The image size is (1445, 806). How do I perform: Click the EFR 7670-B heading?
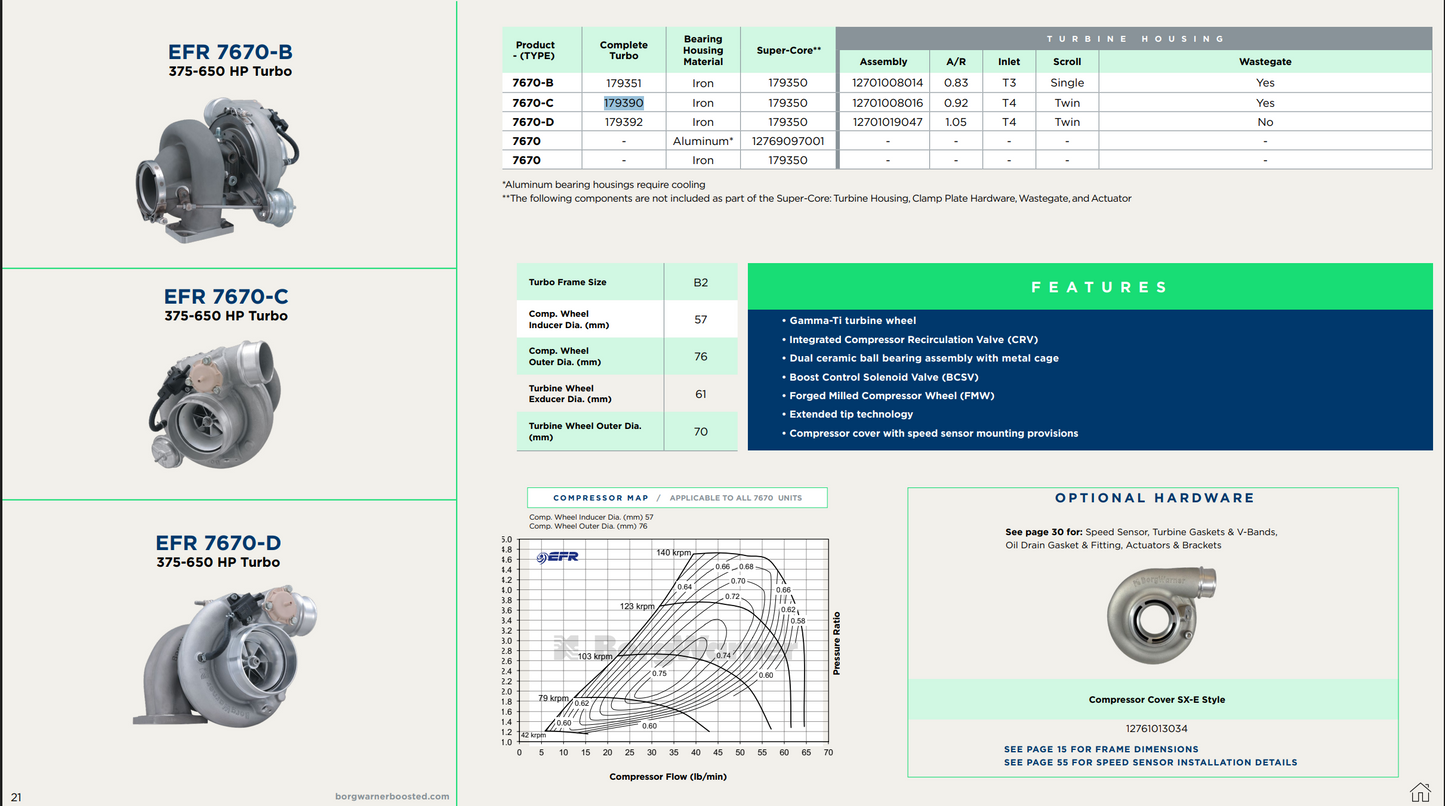point(230,52)
